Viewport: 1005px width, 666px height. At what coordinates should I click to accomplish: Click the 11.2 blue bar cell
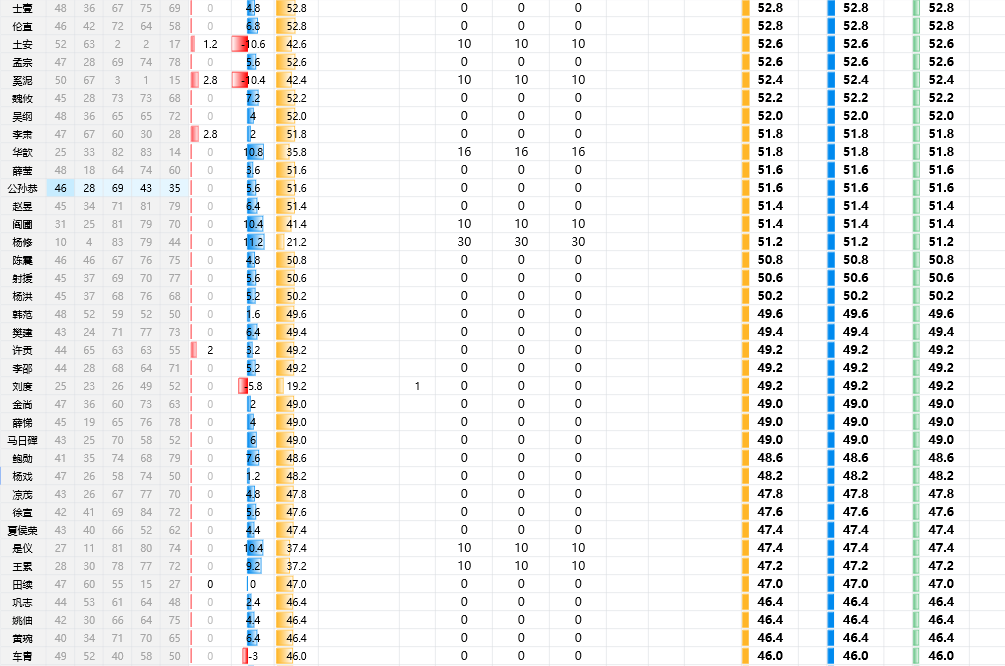coord(254,242)
